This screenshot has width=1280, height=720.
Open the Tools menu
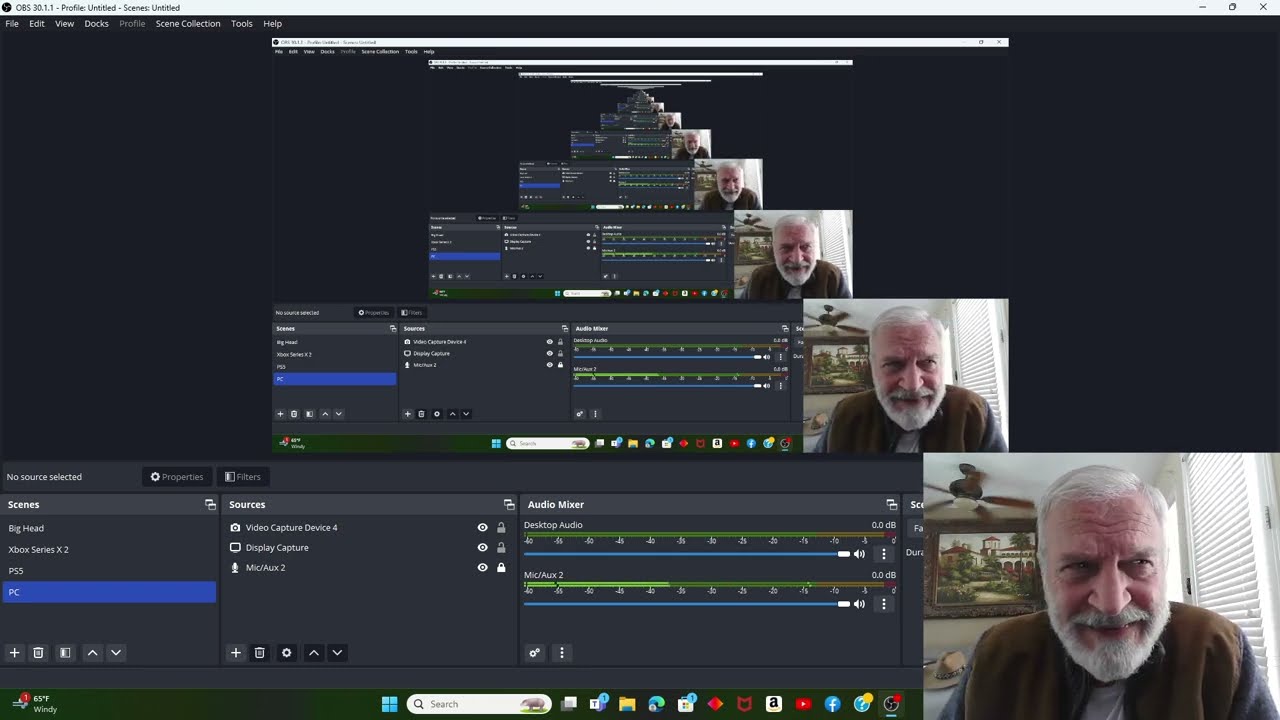click(242, 23)
